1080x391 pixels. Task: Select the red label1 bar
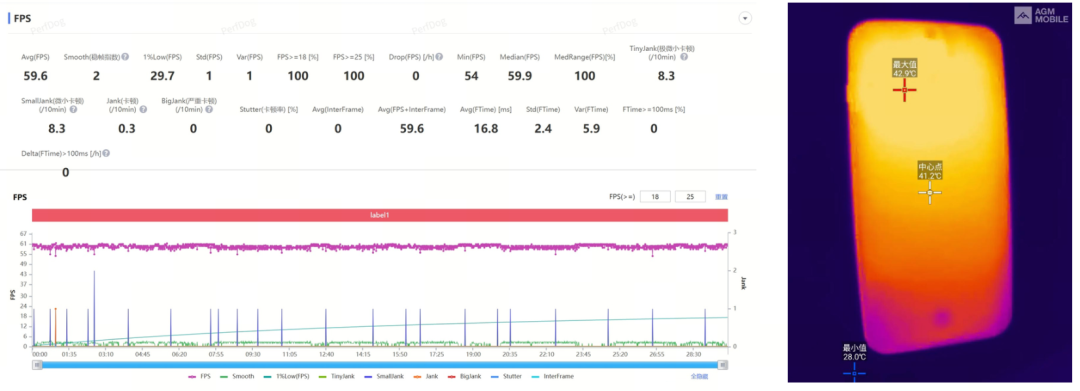[x=380, y=215]
